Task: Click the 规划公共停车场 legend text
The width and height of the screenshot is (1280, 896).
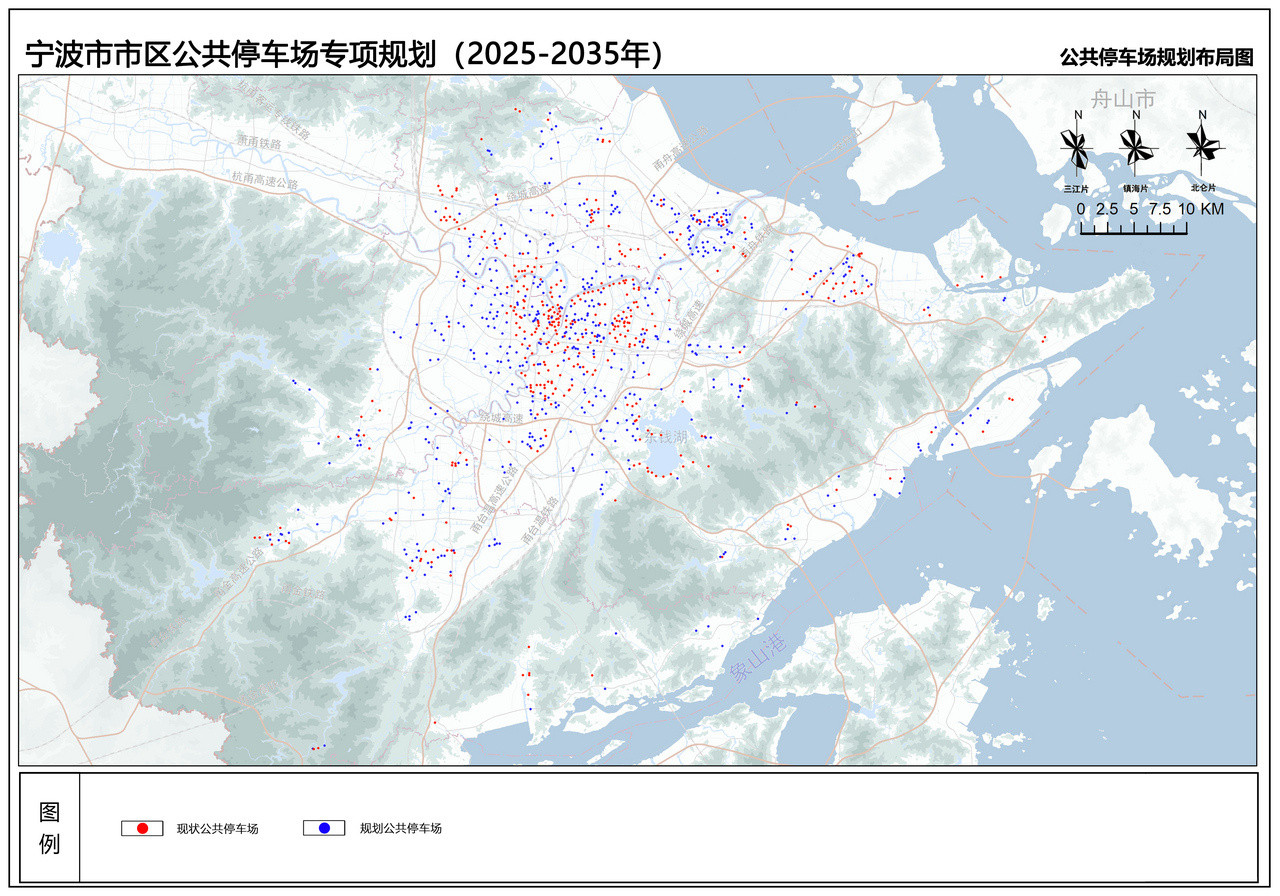Action: (400, 828)
